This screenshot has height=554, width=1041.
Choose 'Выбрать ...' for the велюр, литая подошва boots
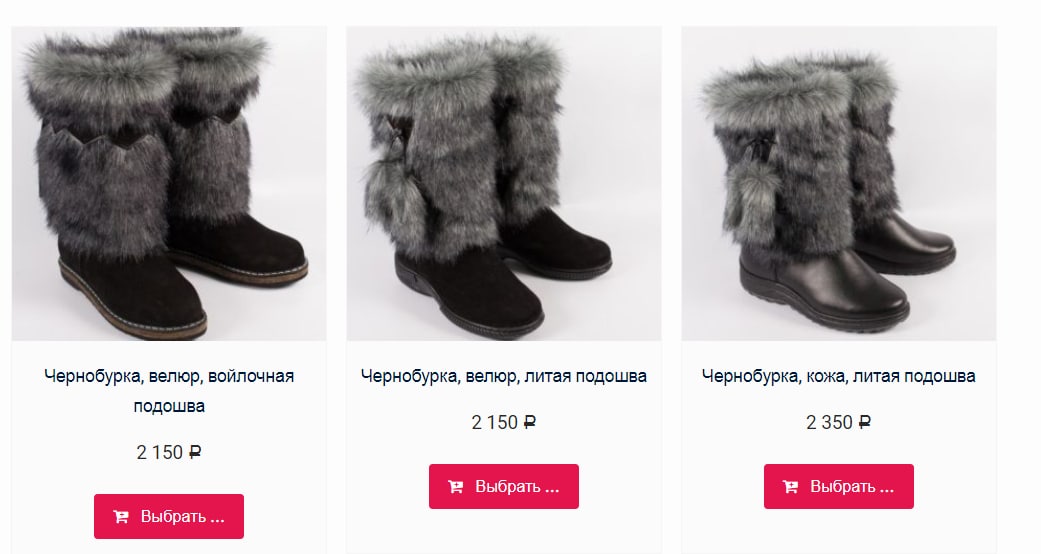[503, 486]
